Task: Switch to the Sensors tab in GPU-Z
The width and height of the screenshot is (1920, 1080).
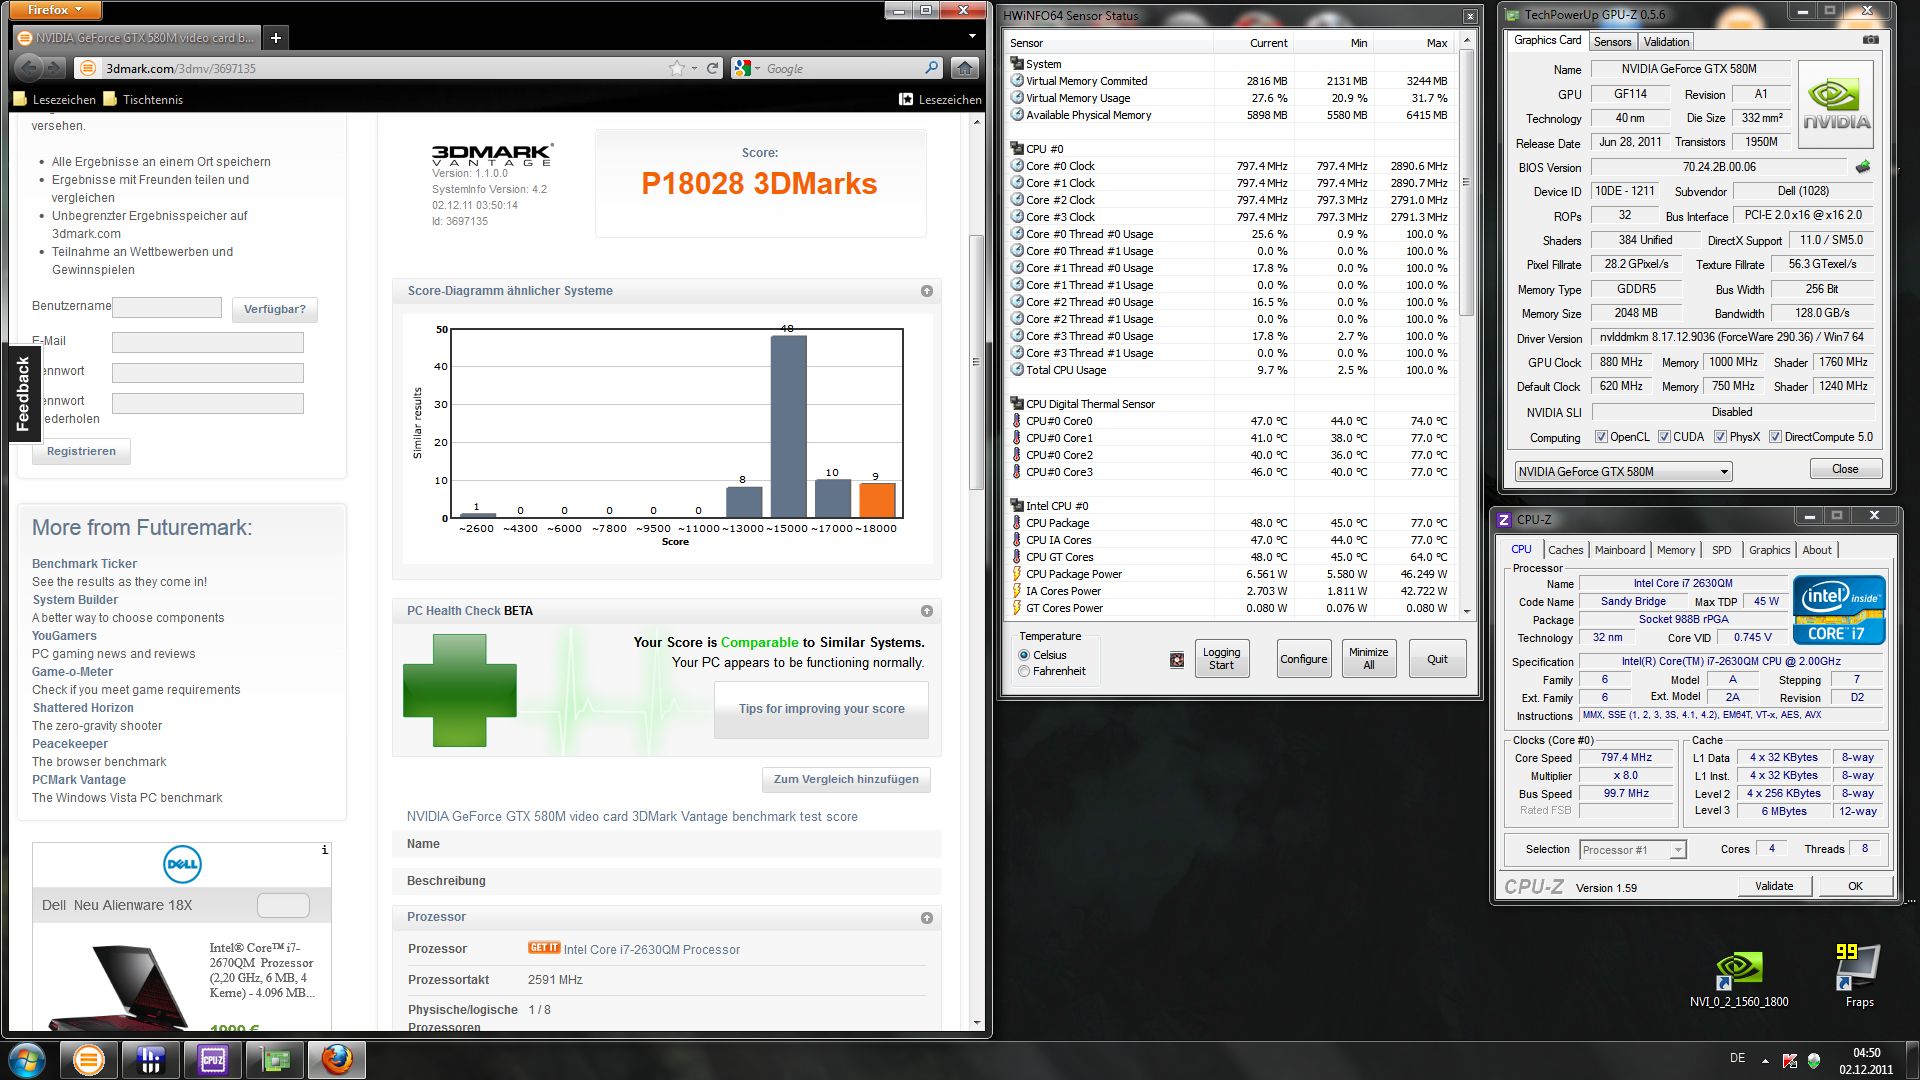Action: tap(1612, 41)
